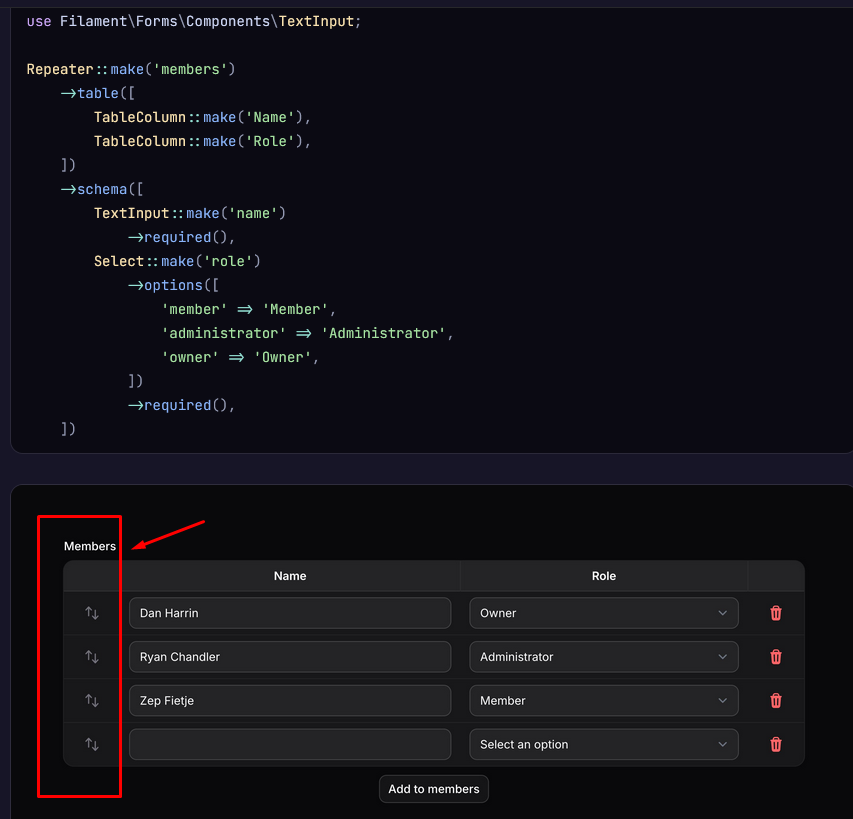Focus the empty name input field
853x819 pixels.
pos(290,744)
